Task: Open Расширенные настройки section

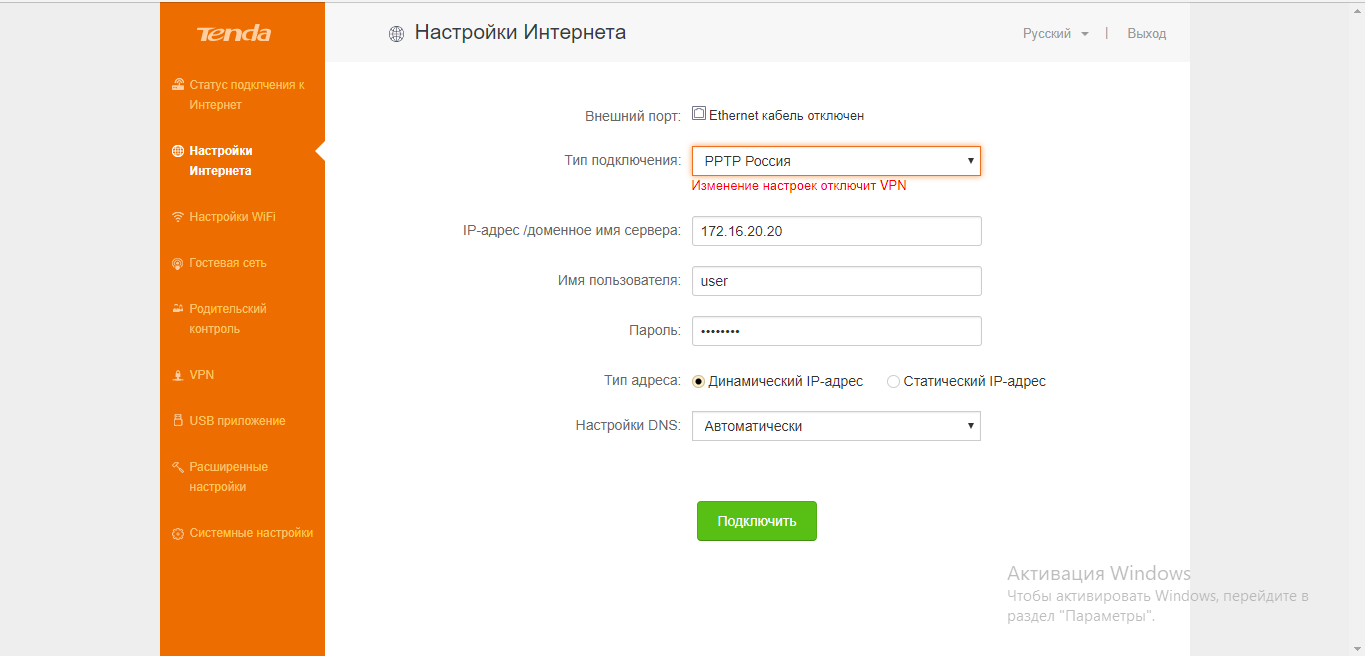Action: 229,477
